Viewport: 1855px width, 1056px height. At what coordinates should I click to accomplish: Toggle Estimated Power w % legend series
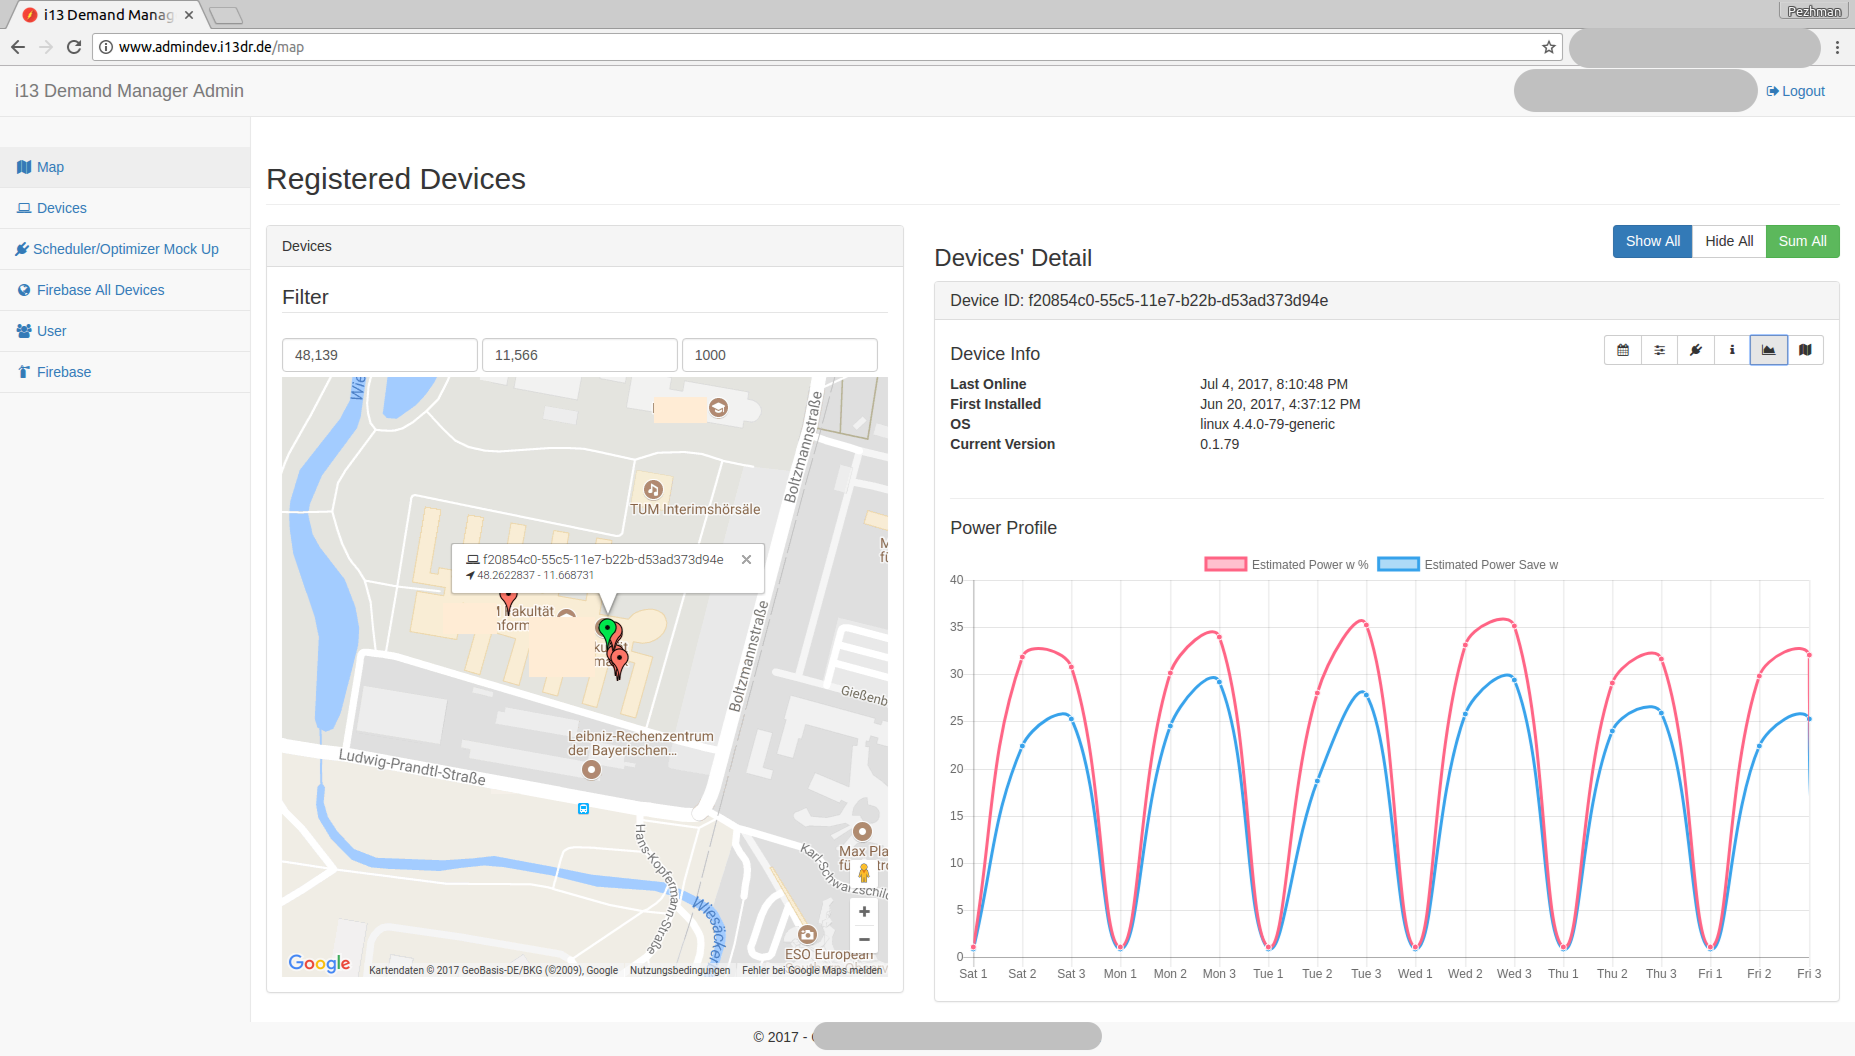1286,565
